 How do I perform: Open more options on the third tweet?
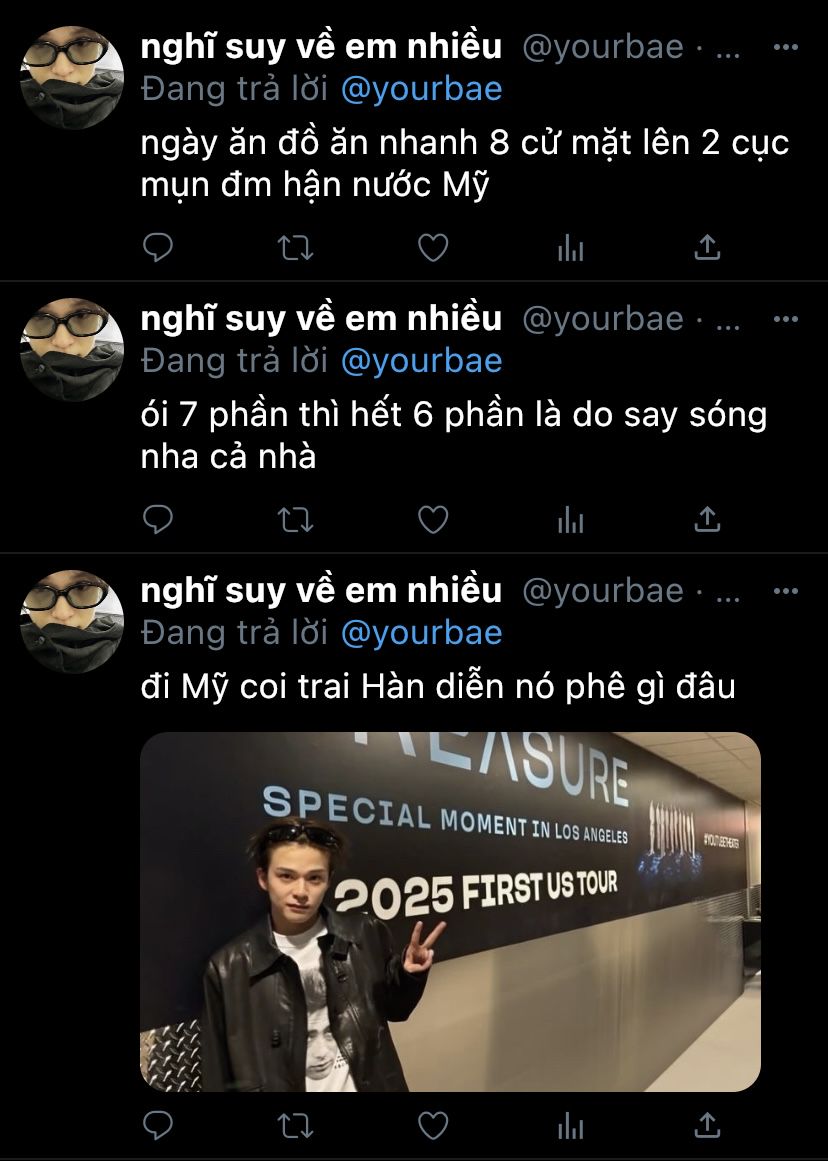coord(786,590)
